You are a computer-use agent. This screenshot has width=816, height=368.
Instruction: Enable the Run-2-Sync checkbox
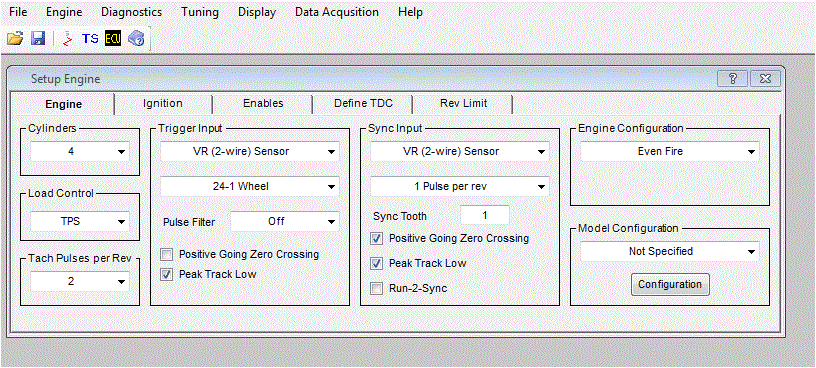tap(376, 288)
